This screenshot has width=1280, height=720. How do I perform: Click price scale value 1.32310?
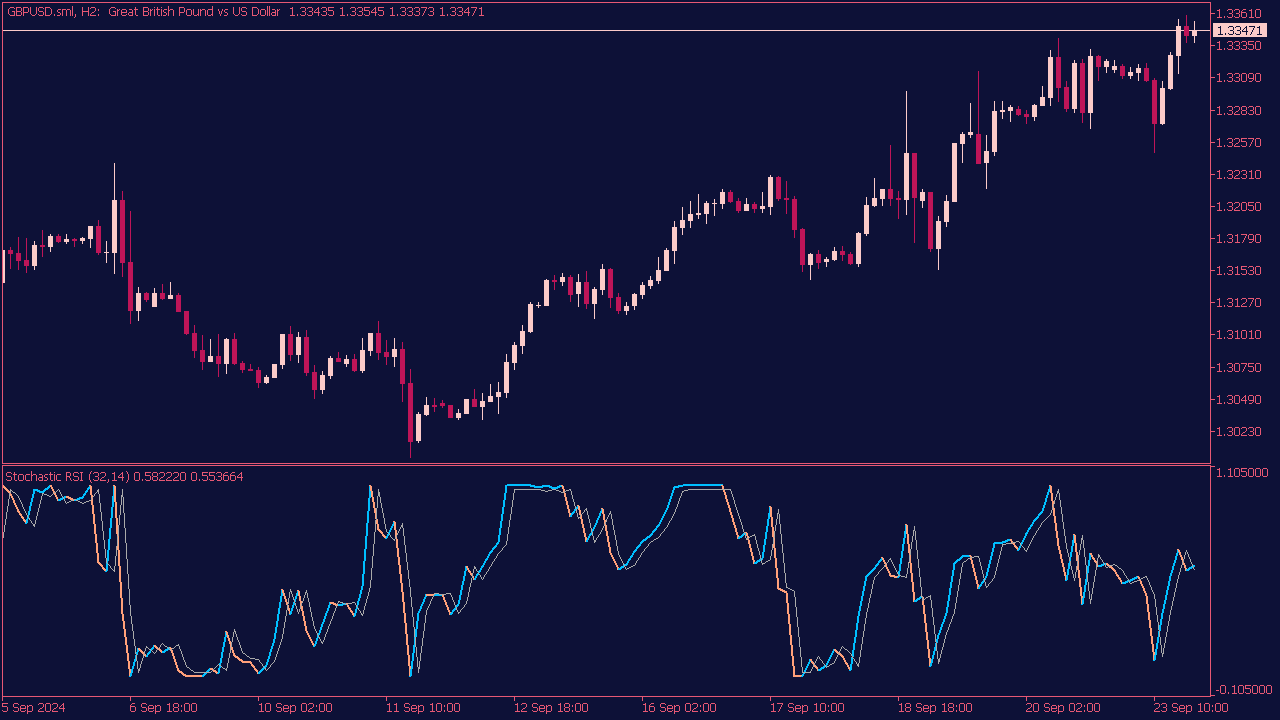pos(1240,174)
